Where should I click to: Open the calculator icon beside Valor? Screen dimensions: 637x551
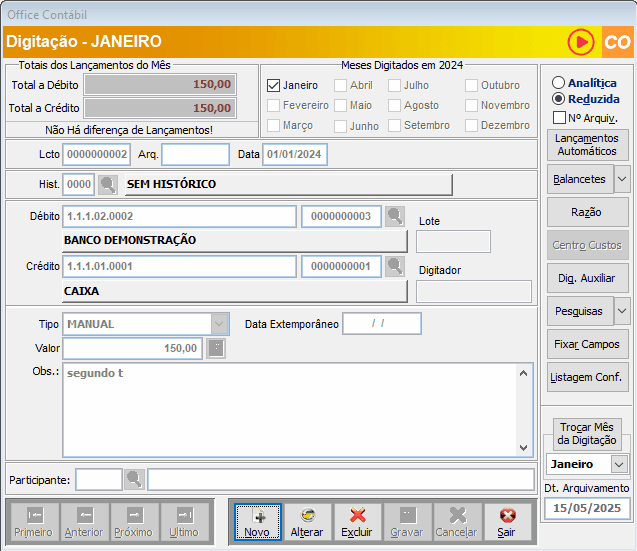[216, 348]
